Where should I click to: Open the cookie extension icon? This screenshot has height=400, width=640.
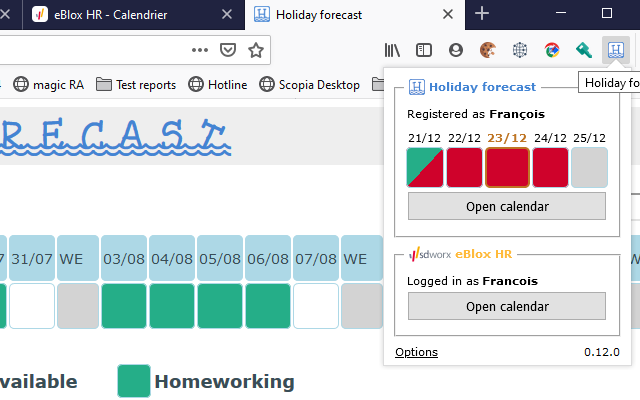tap(488, 50)
